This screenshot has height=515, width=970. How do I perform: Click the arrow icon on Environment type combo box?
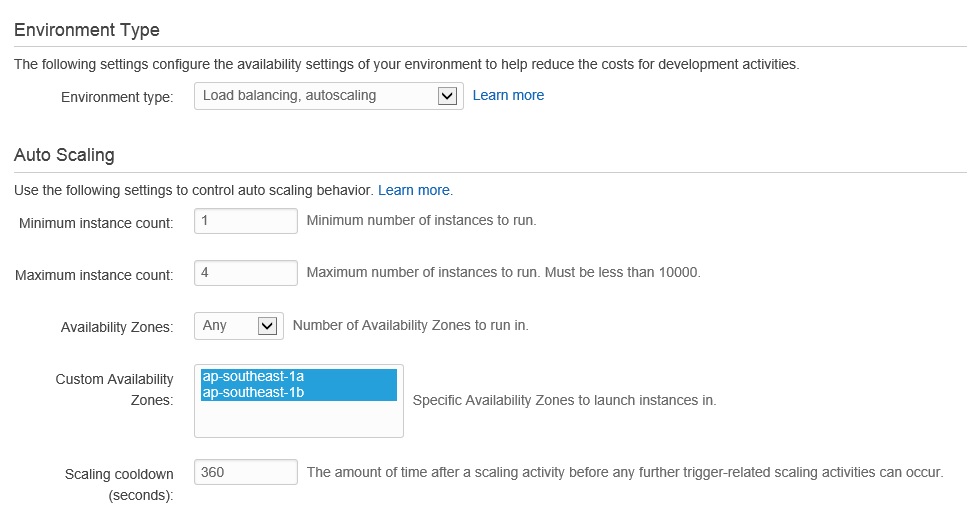point(448,96)
